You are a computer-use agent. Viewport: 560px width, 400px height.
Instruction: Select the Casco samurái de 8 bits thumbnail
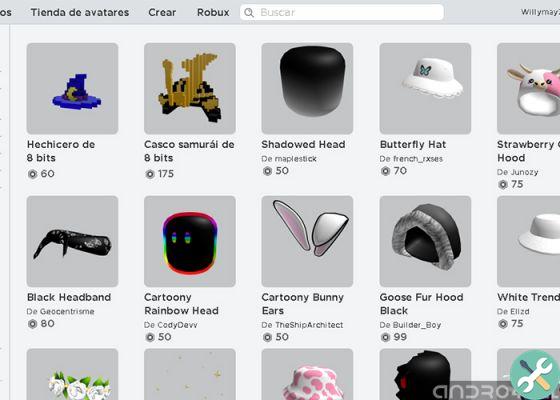tap(190, 89)
